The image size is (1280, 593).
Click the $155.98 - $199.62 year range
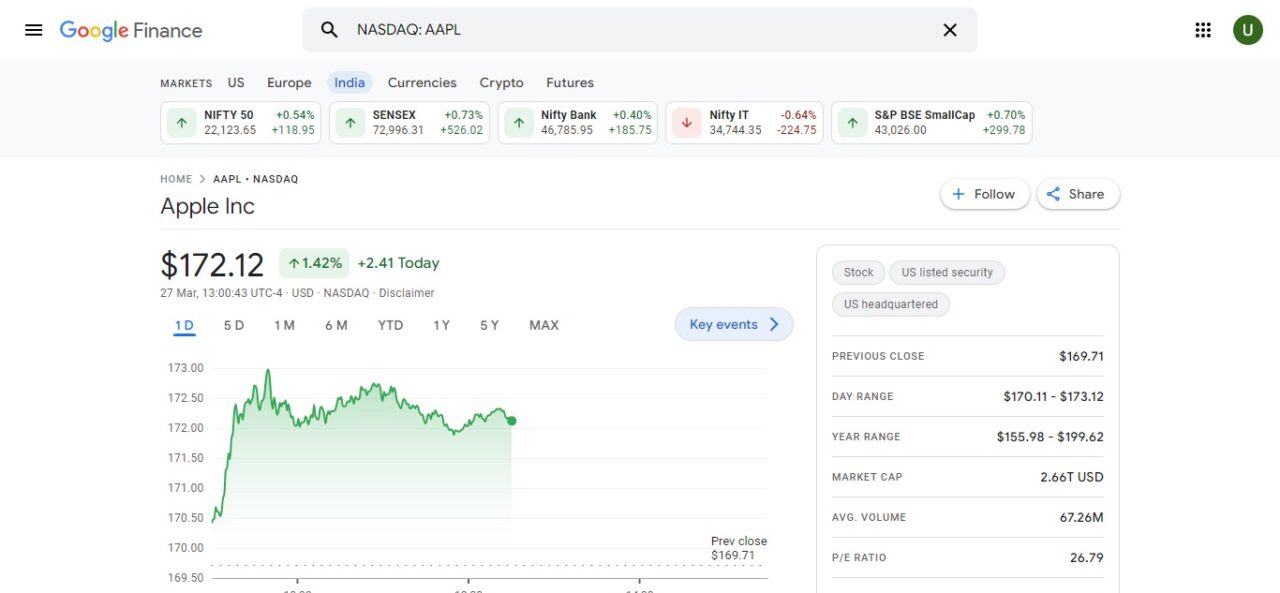tap(1050, 437)
